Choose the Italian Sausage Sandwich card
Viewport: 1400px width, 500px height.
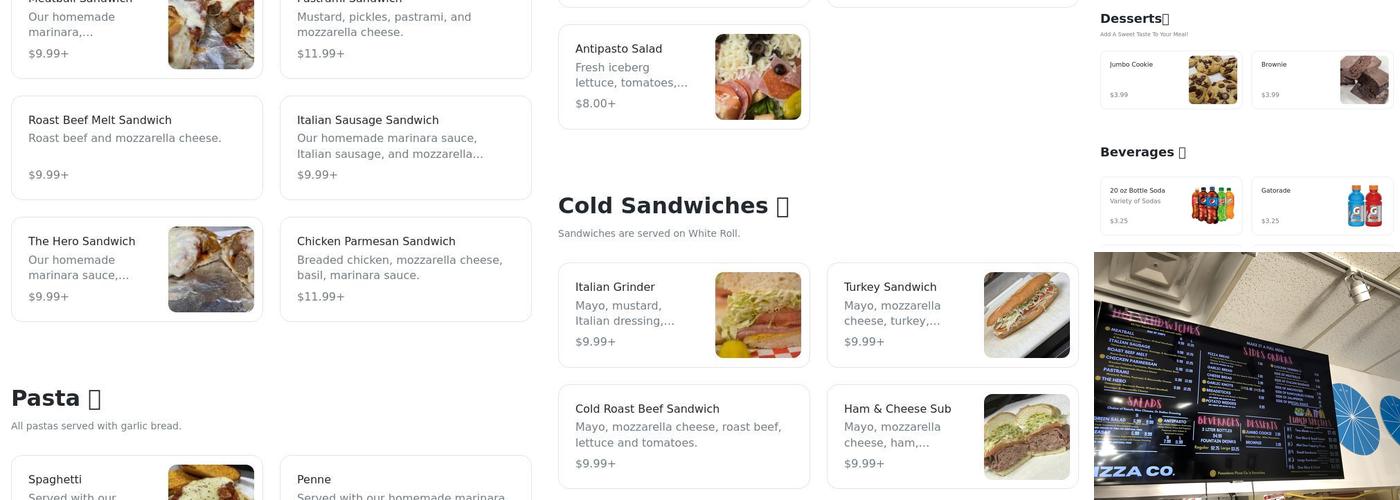coord(405,148)
